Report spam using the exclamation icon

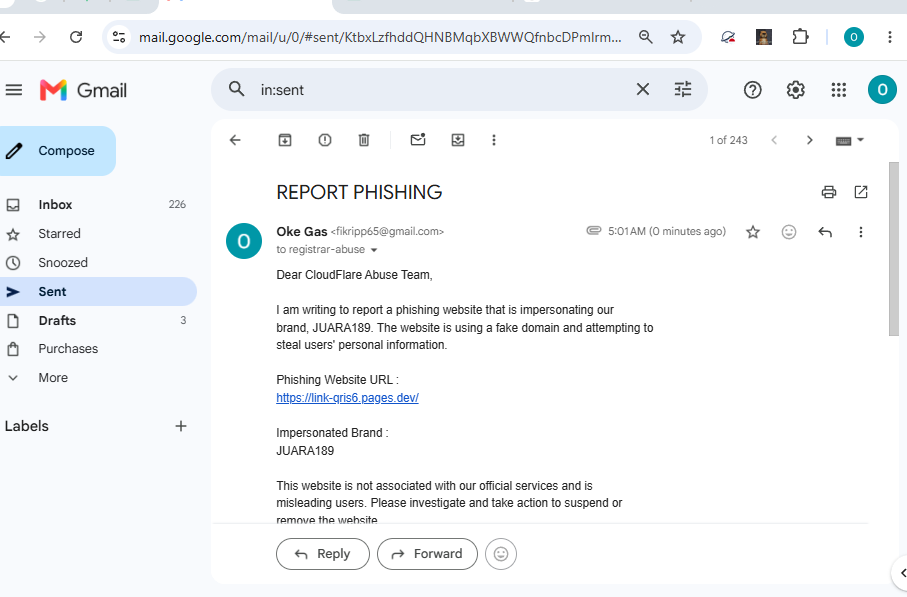point(325,140)
